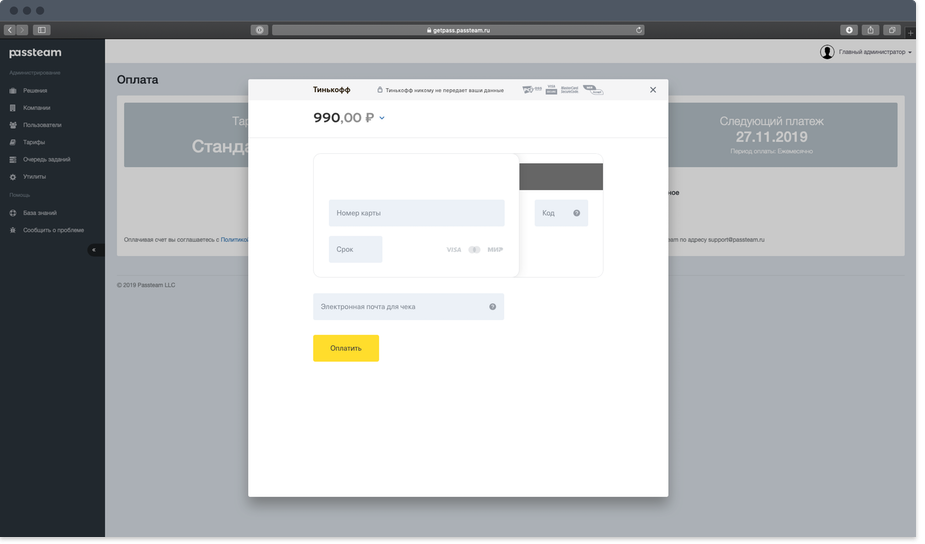Click the База знаний lifebuoy icon
Viewport: 925px width, 544px height.
pos(13,213)
